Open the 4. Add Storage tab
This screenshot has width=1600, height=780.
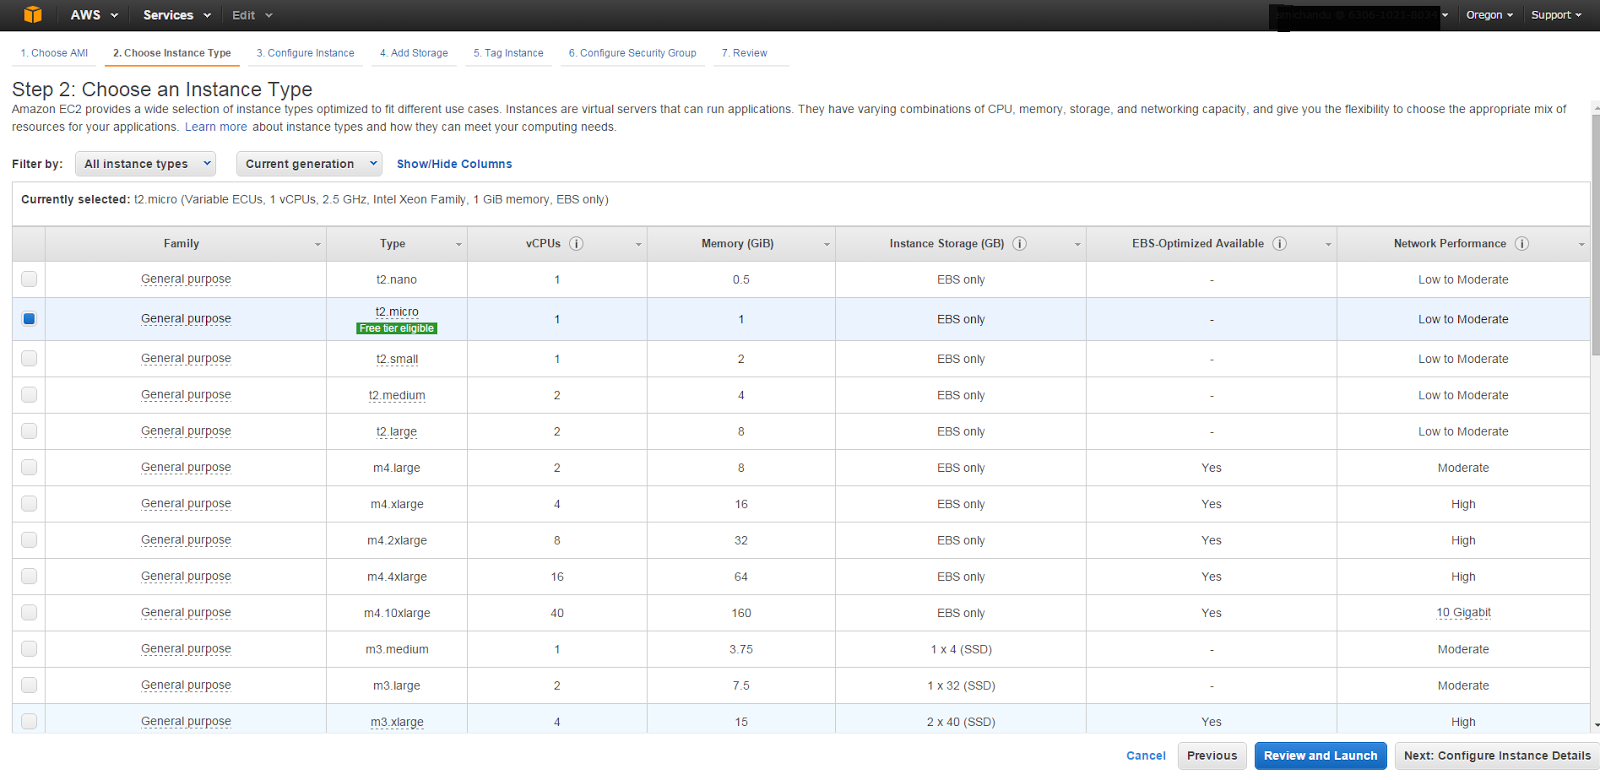click(x=414, y=53)
